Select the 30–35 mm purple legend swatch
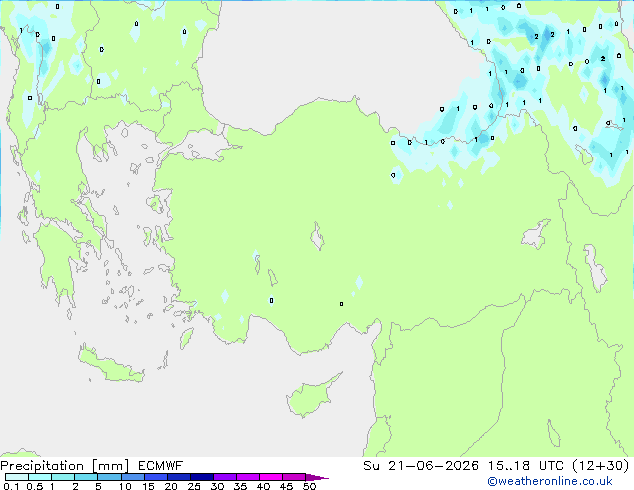The width and height of the screenshot is (634, 490). click(225, 477)
